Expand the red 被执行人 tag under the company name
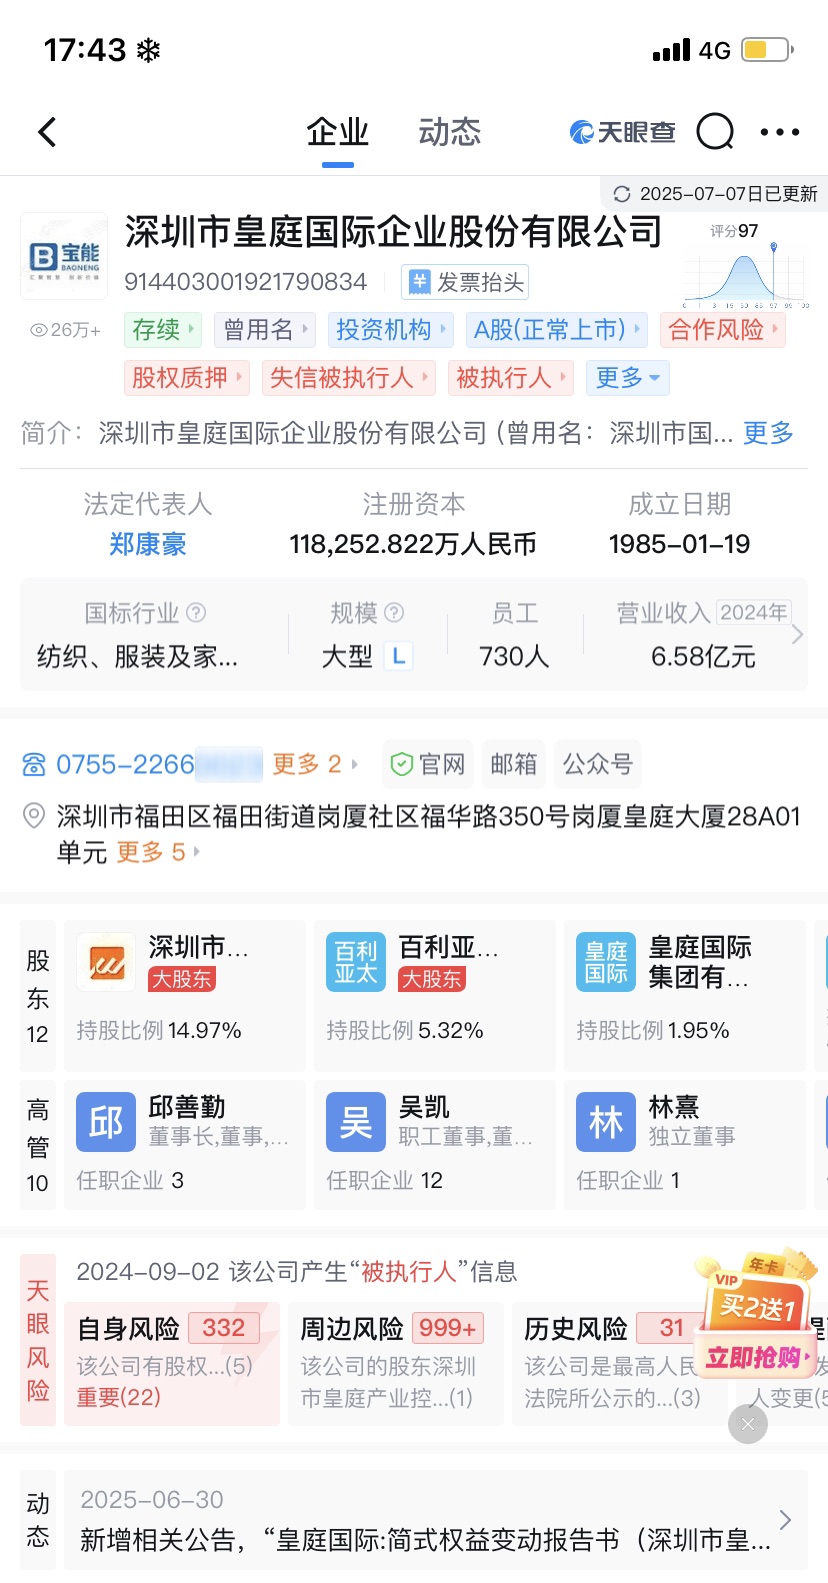Image resolution: width=828 pixels, height=1583 pixels. click(x=510, y=377)
